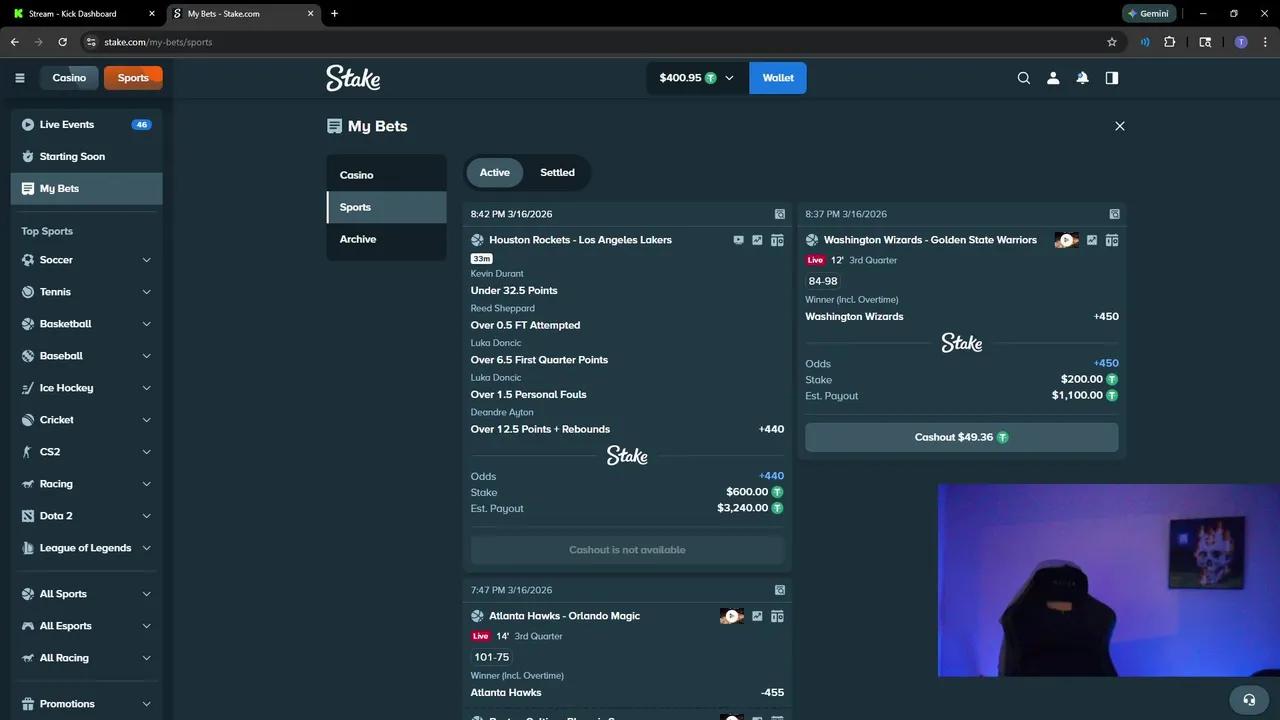
Task: Cash out Wizards bet for $49.36
Action: pyautogui.click(x=961, y=437)
